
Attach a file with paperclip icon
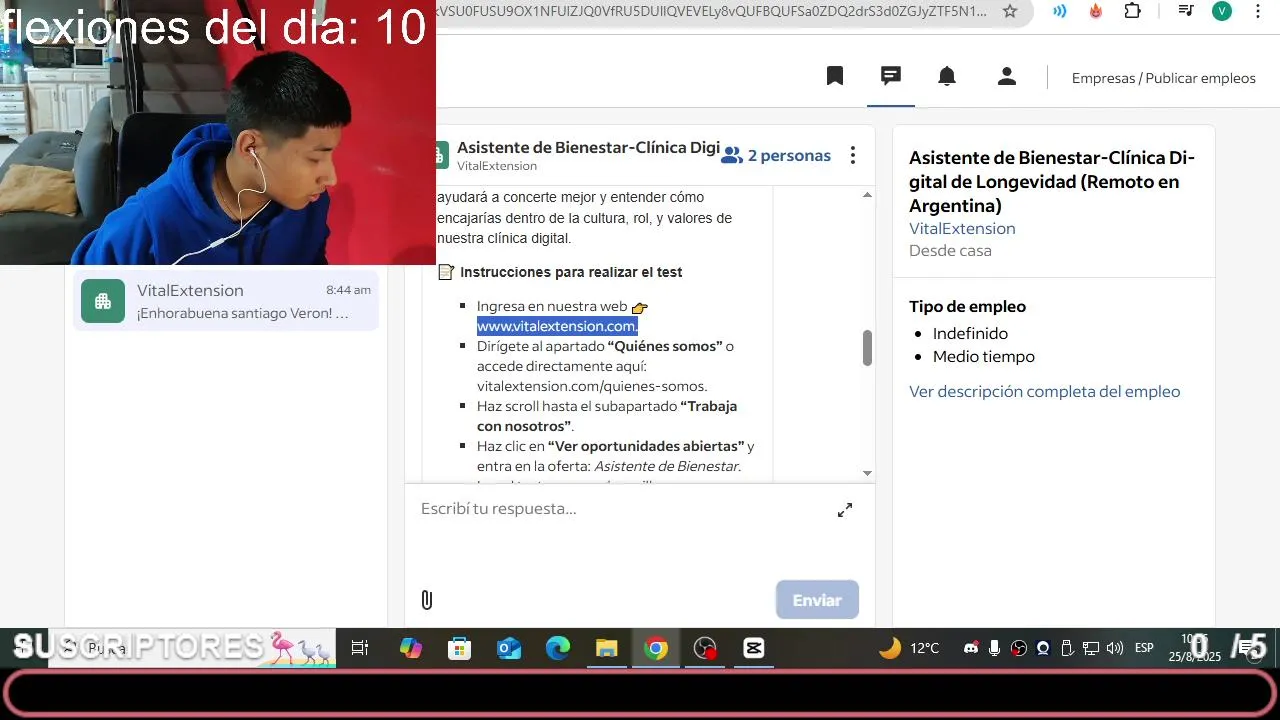pyautogui.click(x=427, y=600)
